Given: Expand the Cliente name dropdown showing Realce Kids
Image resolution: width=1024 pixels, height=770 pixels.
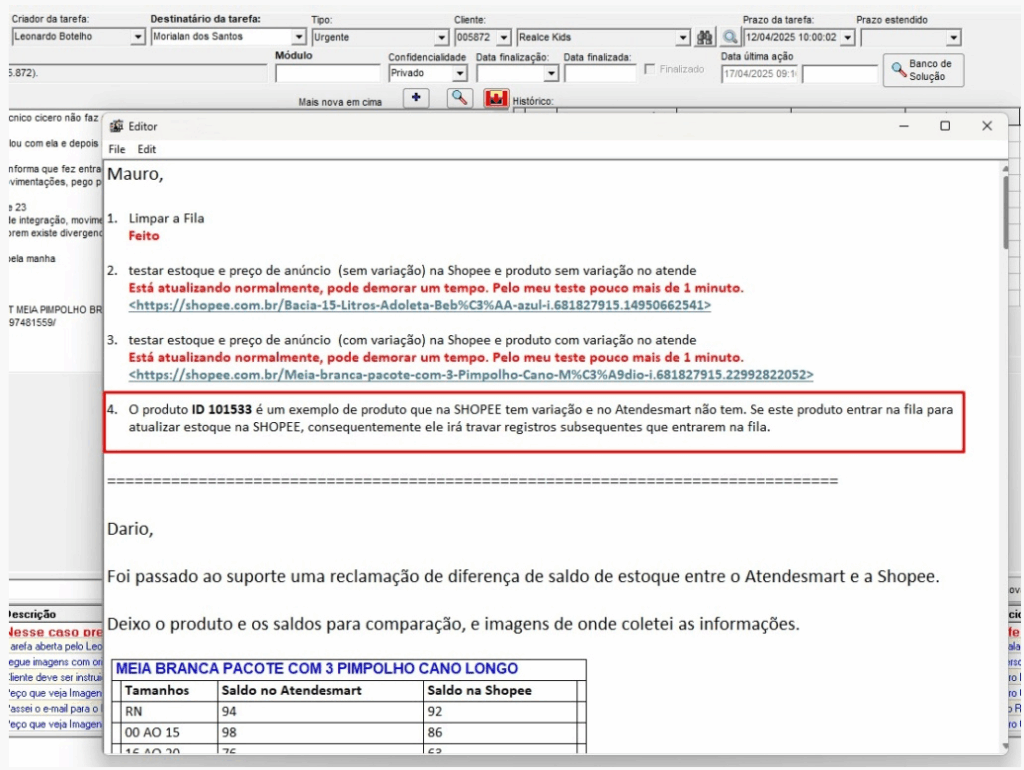Looking at the screenshot, I should click(683, 38).
